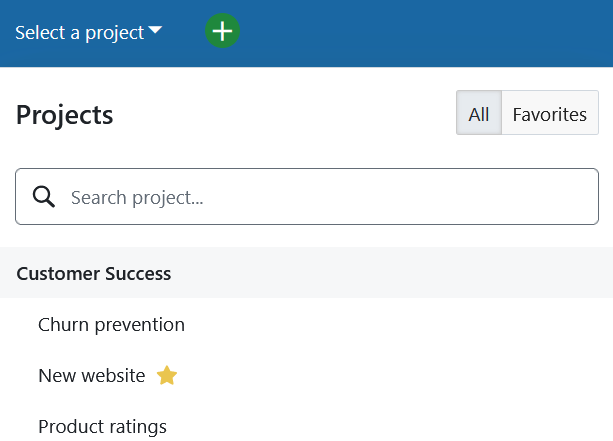Image resolution: width=613 pixels, height=441 pixels.
Task: Click the Customer Success section label
Action: pos(94,273)
